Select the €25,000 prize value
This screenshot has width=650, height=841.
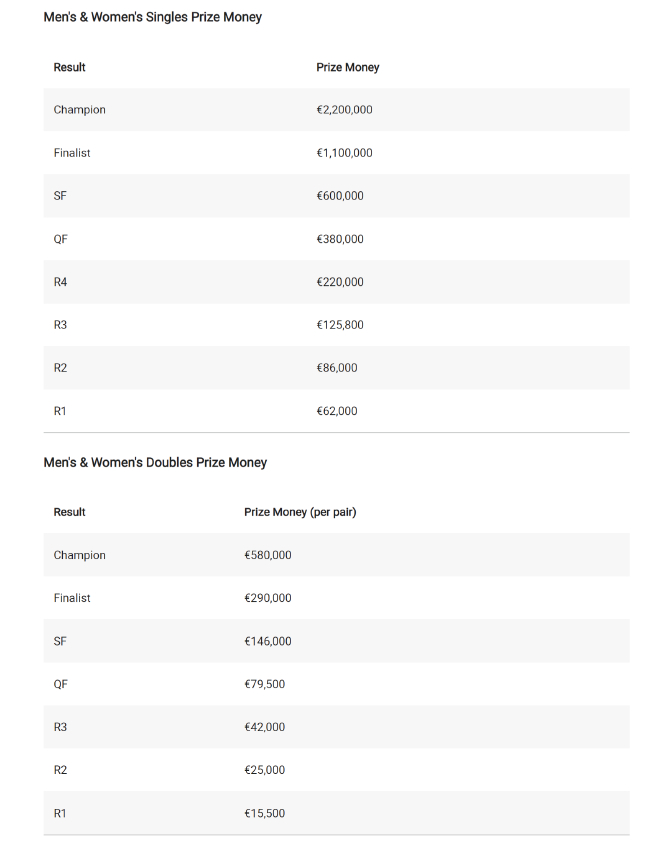(x=265, y=770)
